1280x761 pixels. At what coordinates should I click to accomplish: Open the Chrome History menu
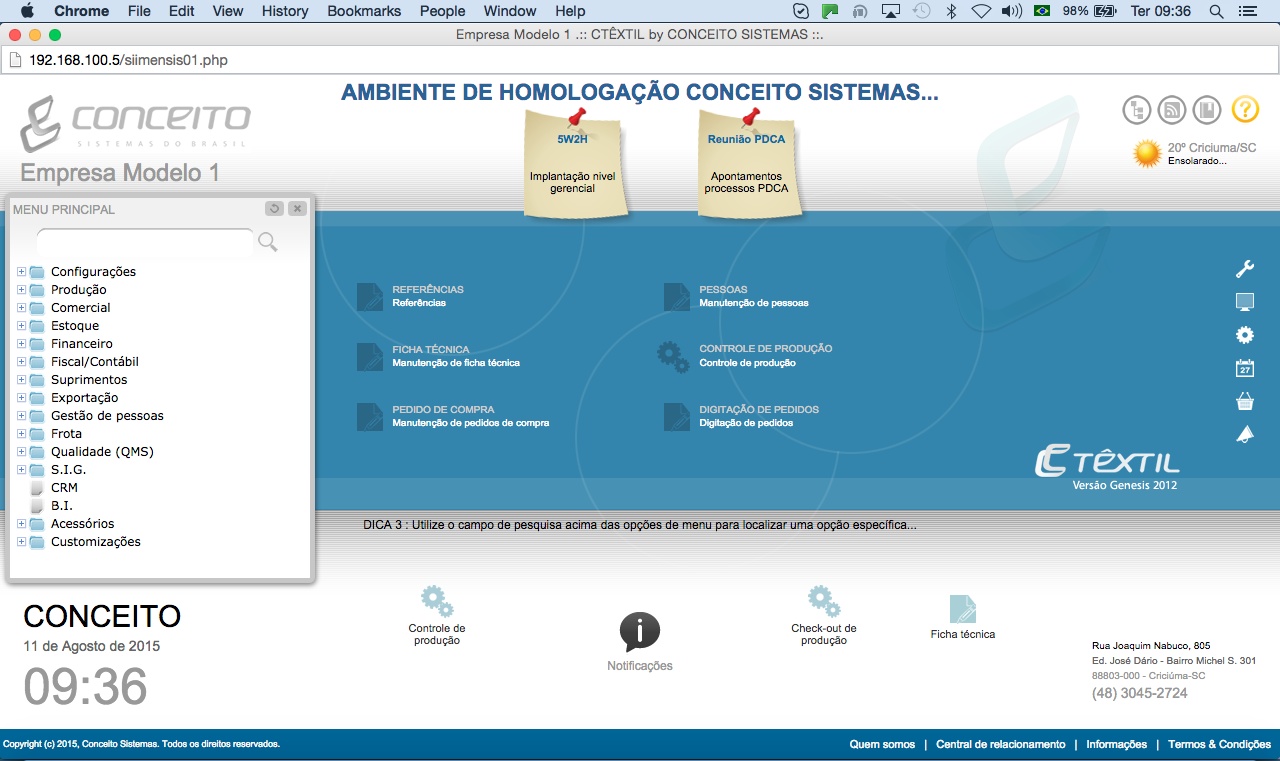coord(285,11)
